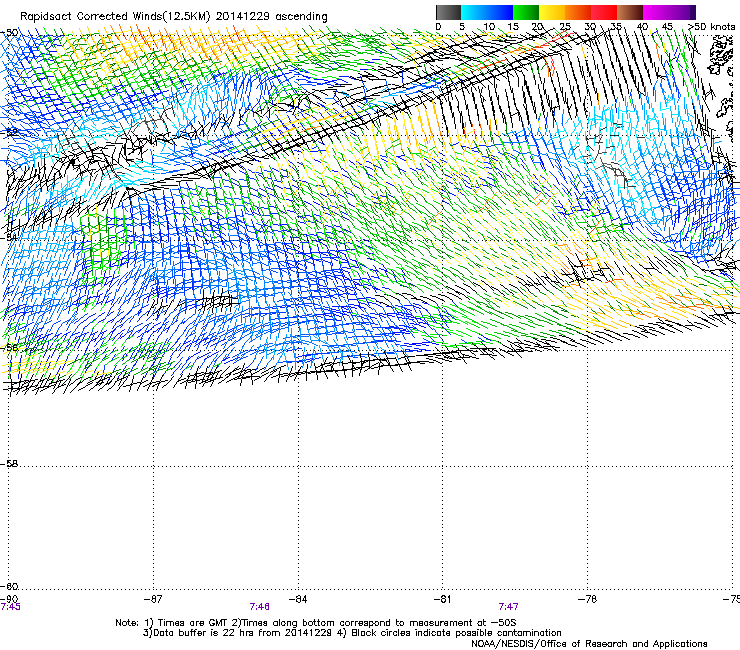Image resolution: width=740 pixels, height=650 pixels.
Task: Click the '-84' longitude axis label
Action: [x=298, y=599]
